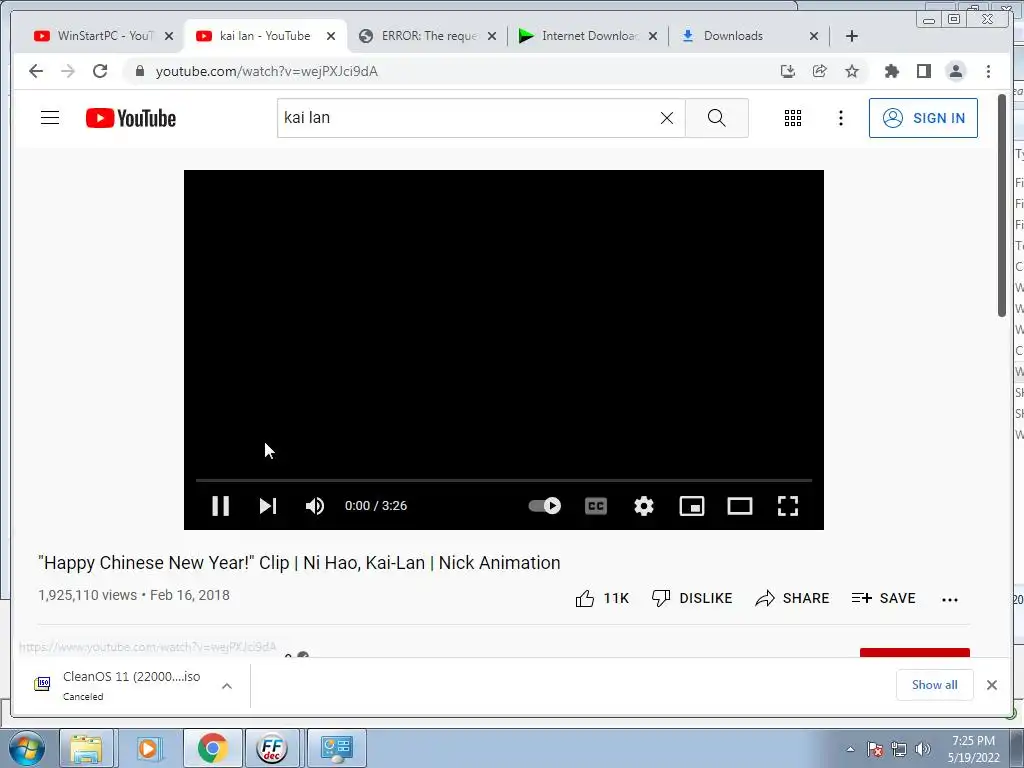Image resolution: width=1024 pixels, height=768 pixels.
Task: Go to the YouTube home logo
Action: click(x=131, y=118)
